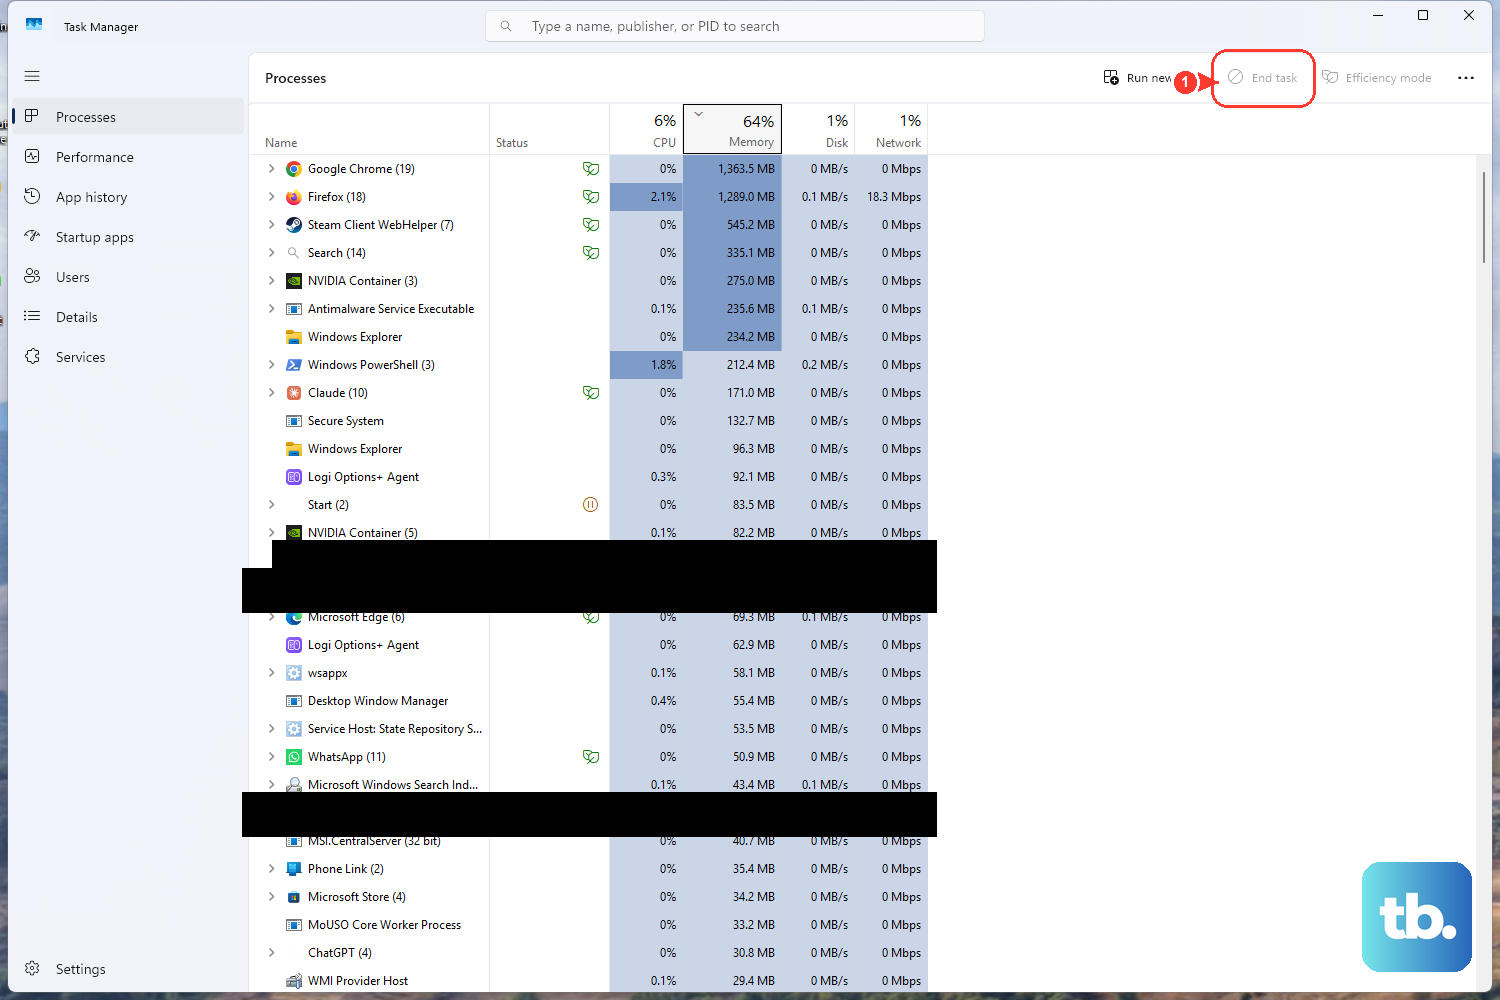1500x1000 pixels.
Task: Sort processes by CPU column
Action: point(646,130)
